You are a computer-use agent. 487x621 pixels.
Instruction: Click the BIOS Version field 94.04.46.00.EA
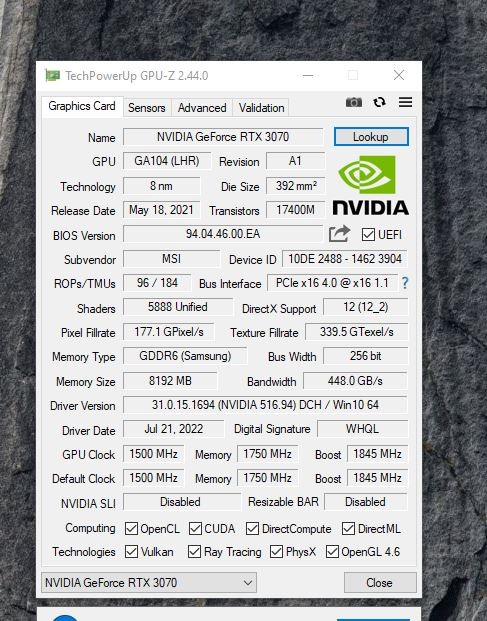pos(223,234)
